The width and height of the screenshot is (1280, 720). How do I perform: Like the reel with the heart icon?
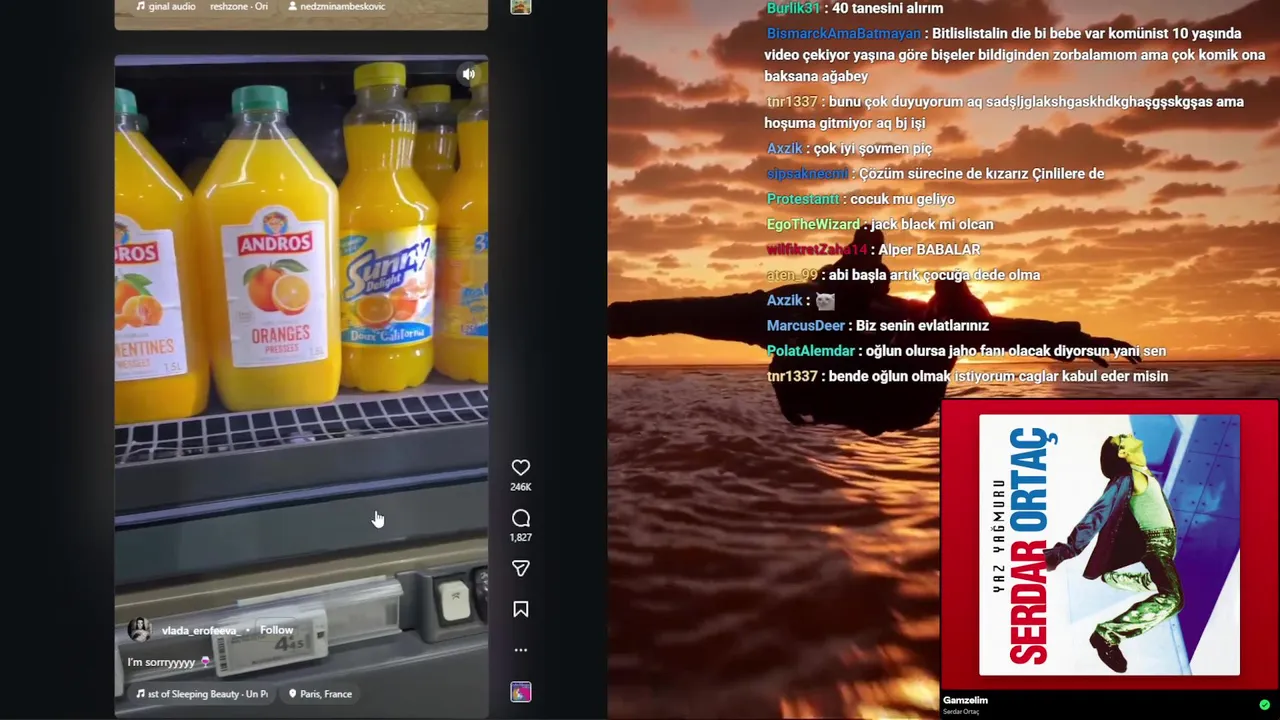[x=521, y=468]
